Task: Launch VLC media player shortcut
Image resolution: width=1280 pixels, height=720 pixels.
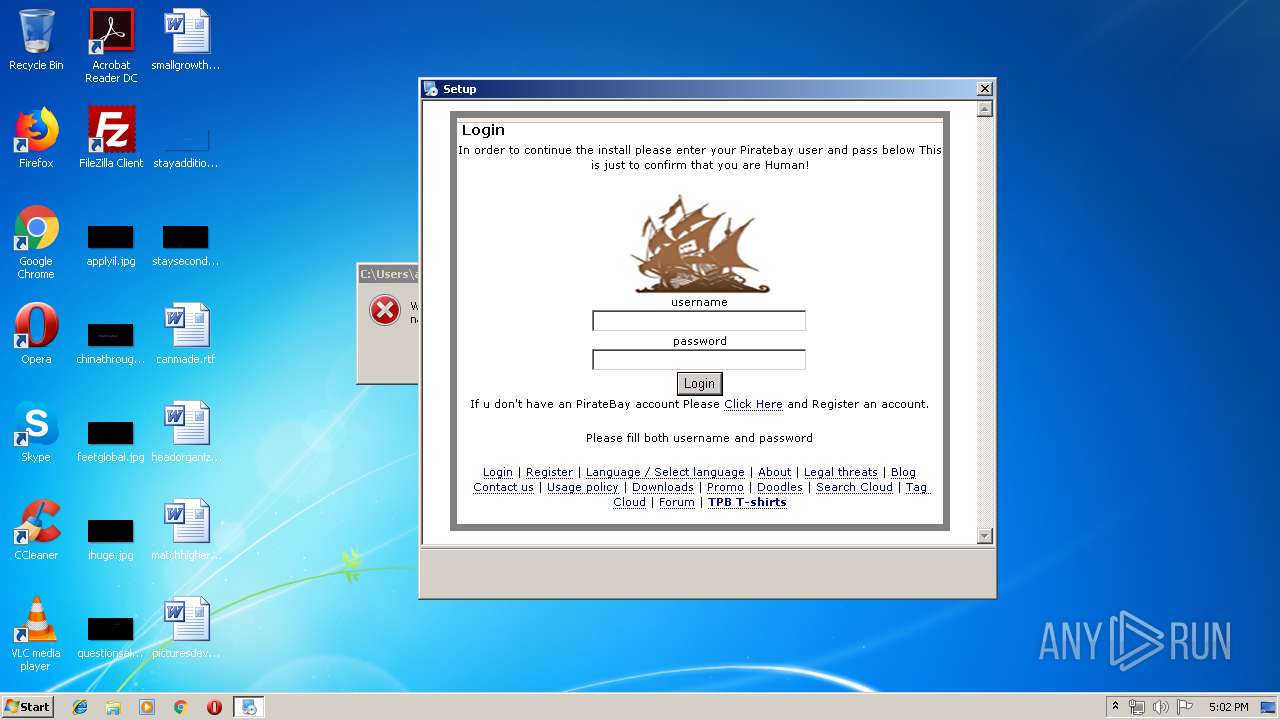Action: pos(36,634)
